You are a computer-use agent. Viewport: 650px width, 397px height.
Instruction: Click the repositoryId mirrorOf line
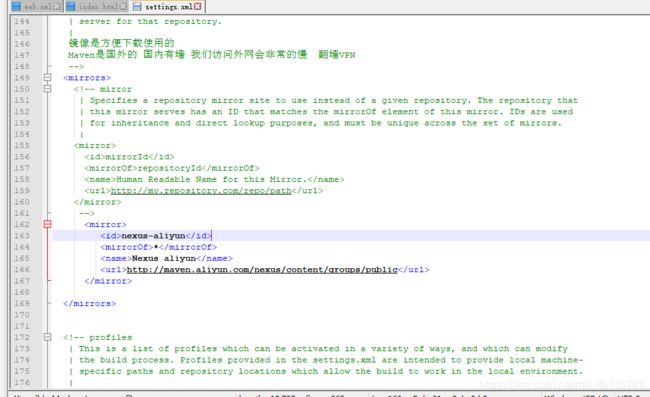[x=172, y=168]
